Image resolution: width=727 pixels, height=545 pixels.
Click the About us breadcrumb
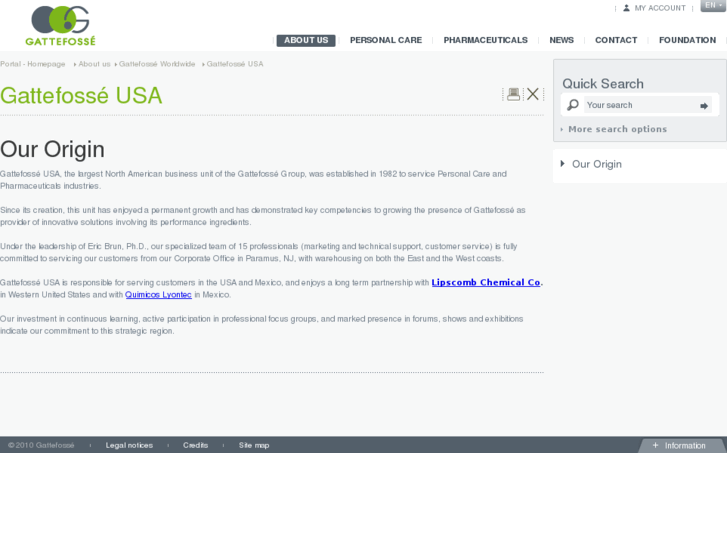pos(94,64)
